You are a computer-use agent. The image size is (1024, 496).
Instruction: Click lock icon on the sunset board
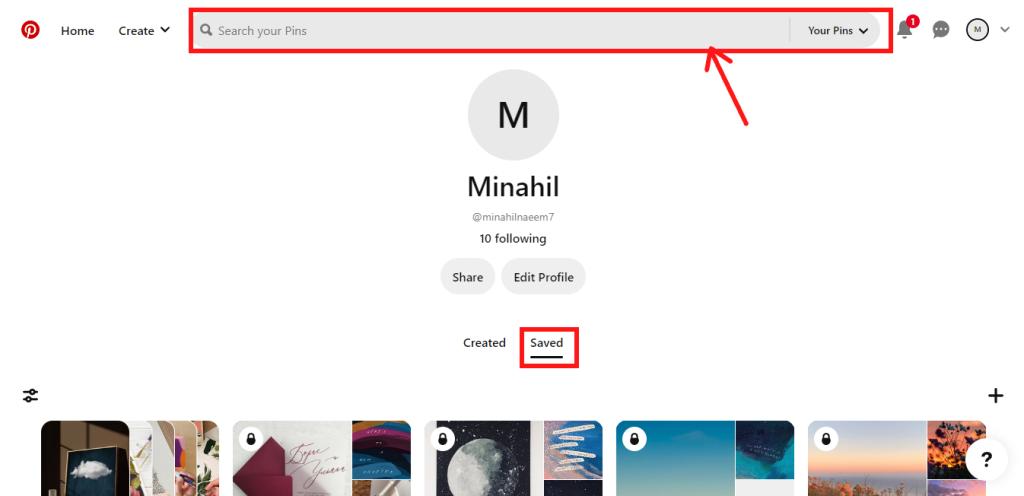pos(827,440)
